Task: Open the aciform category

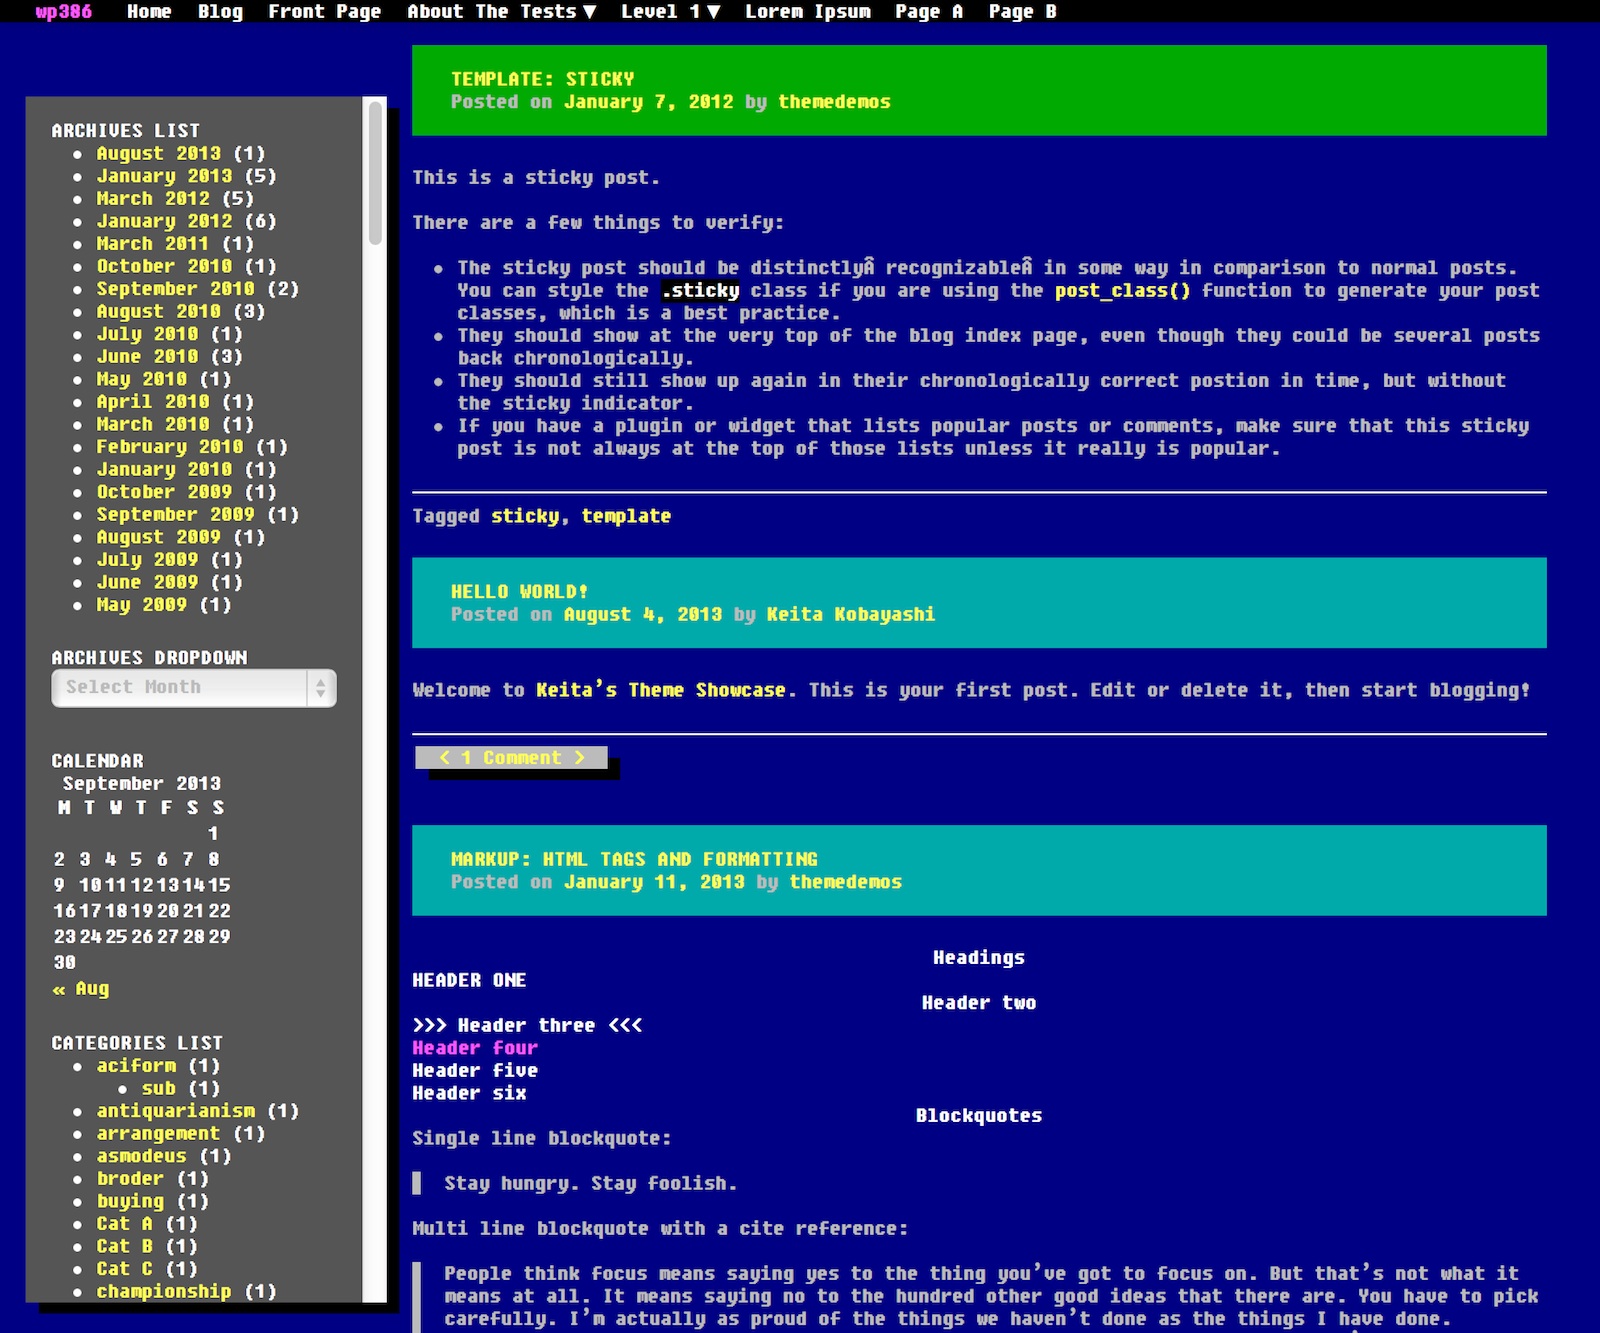Action: (136, 1066)
